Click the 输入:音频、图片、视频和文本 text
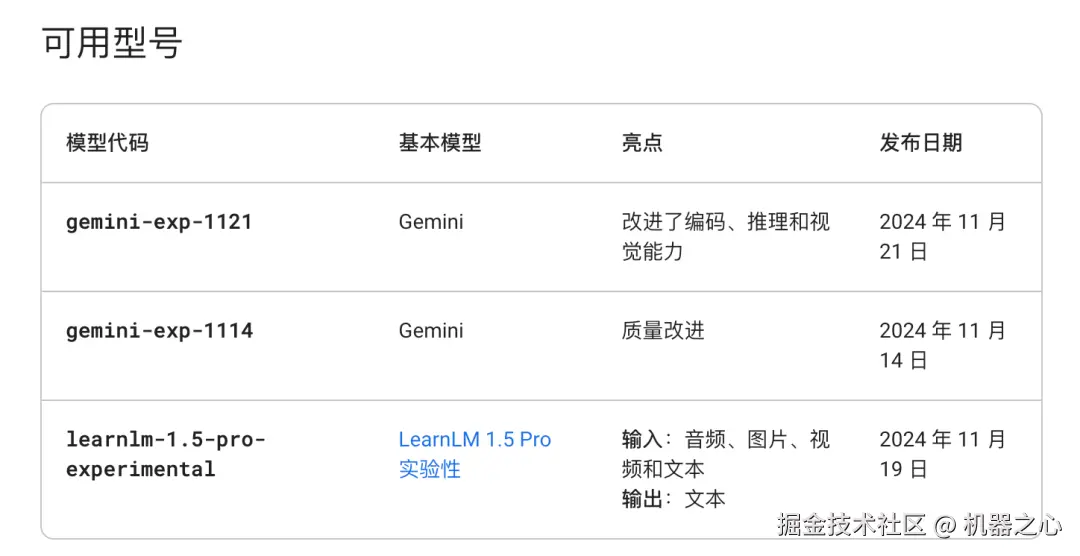 725,454
